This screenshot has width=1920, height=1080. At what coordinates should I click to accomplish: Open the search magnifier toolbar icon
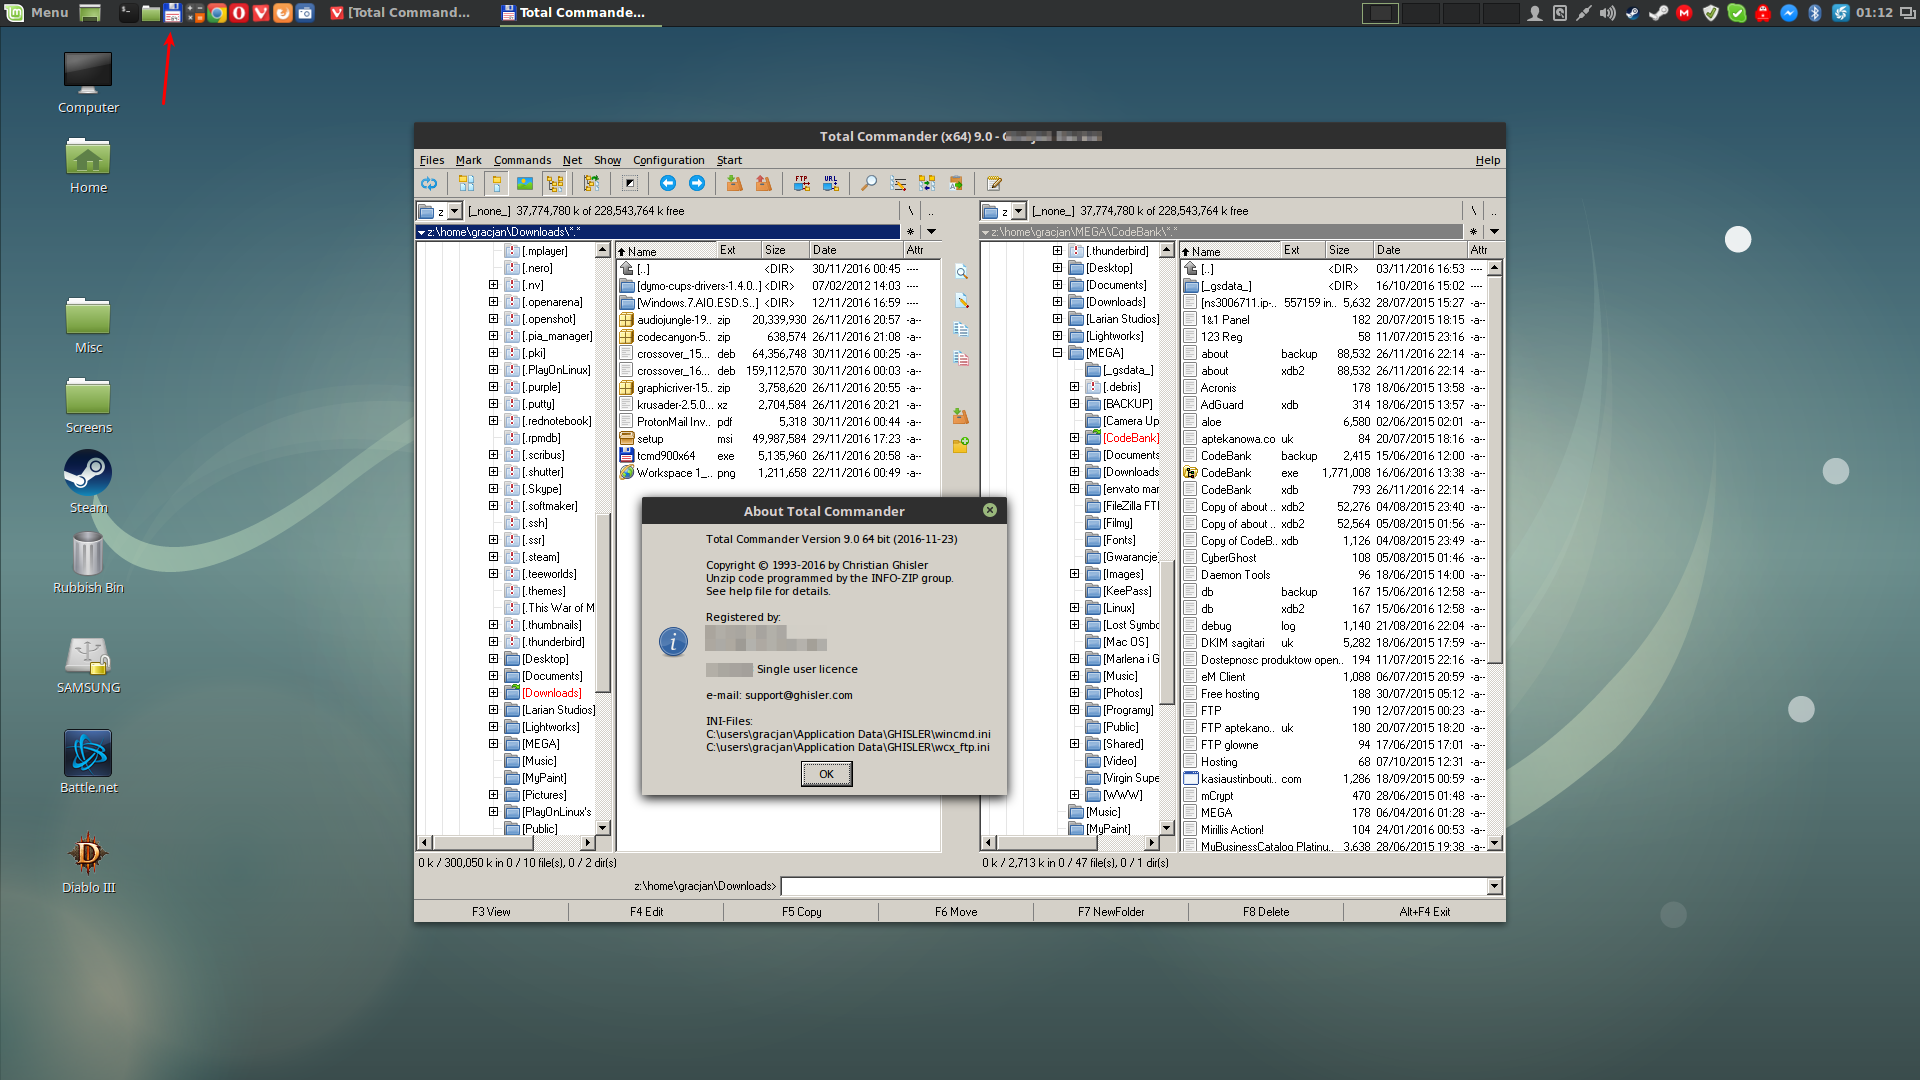click(869, 183)
